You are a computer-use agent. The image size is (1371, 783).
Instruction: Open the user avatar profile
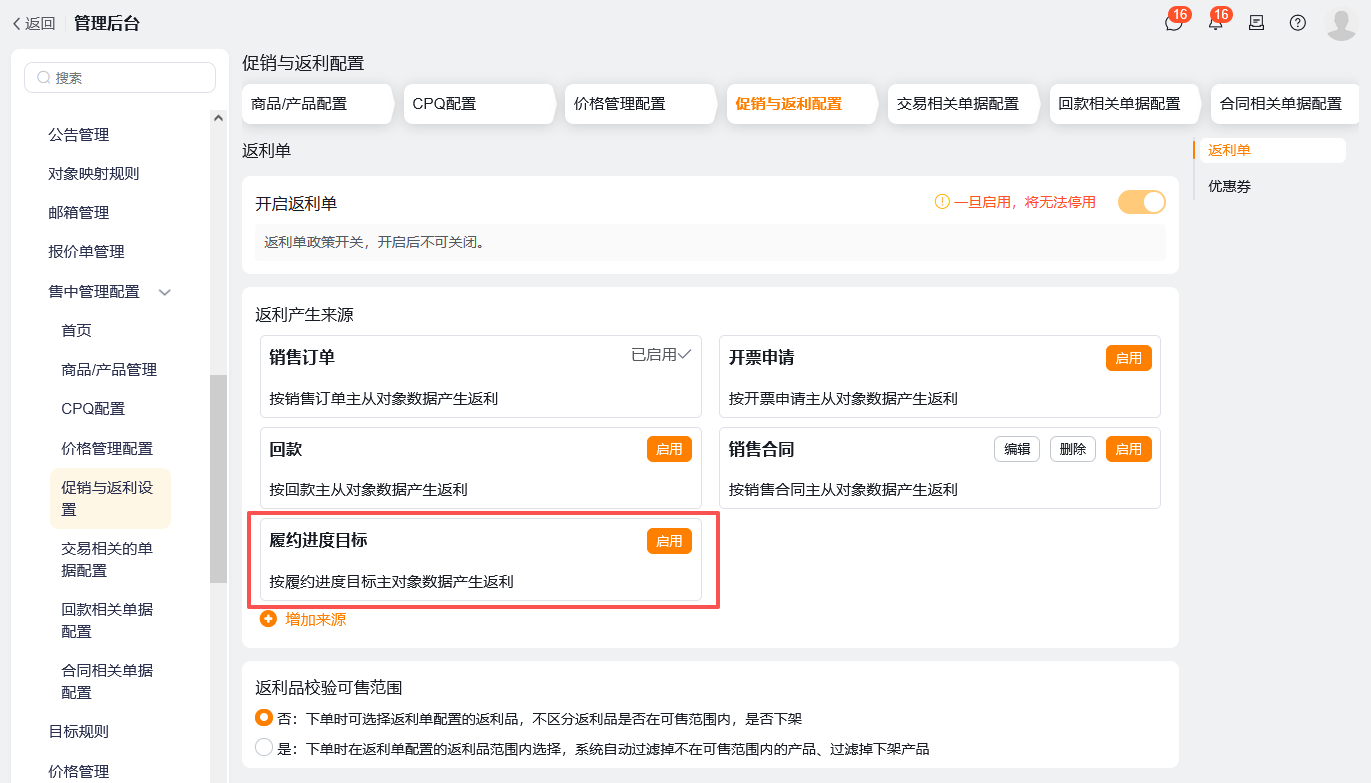(1340, 23)
